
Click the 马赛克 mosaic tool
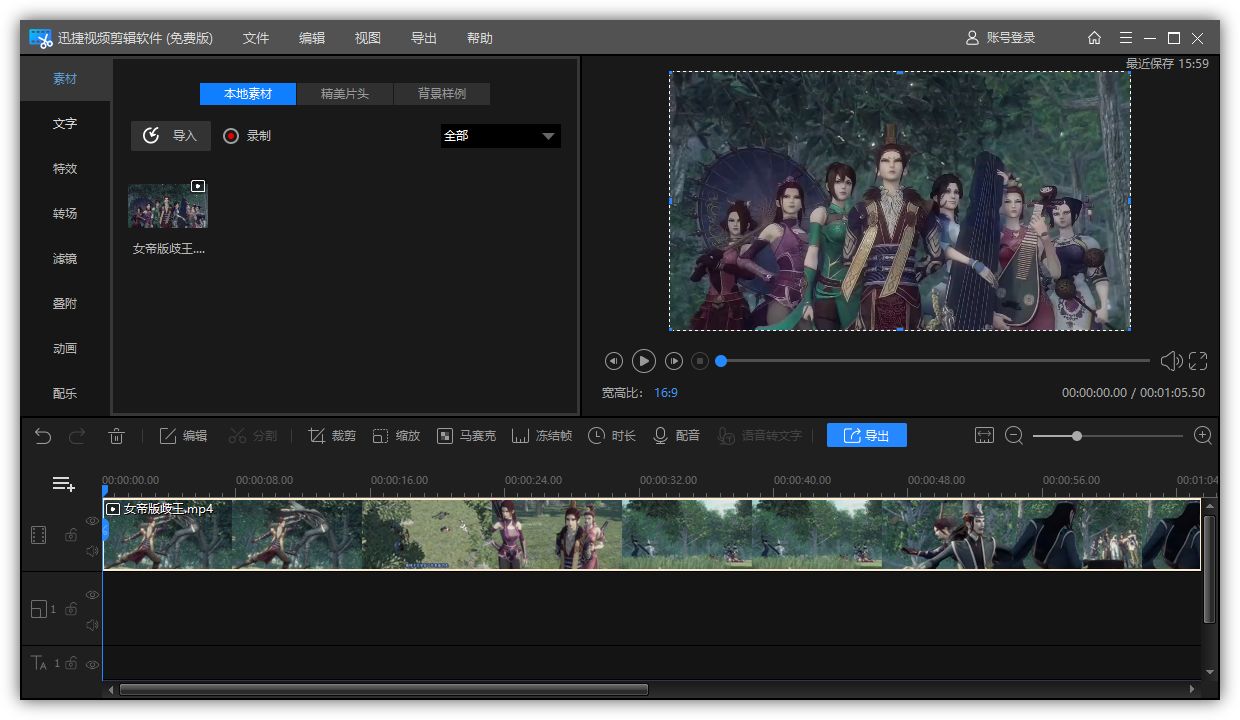[x=466, y=436]
